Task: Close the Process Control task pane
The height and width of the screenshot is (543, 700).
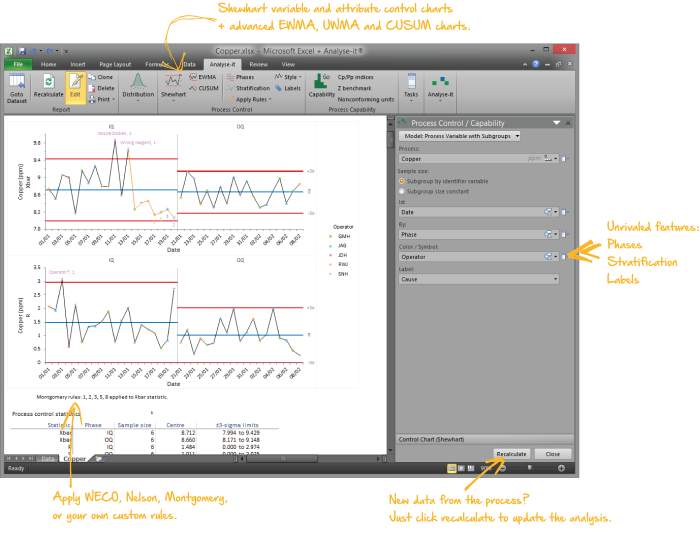Action: tap(568, 123)
